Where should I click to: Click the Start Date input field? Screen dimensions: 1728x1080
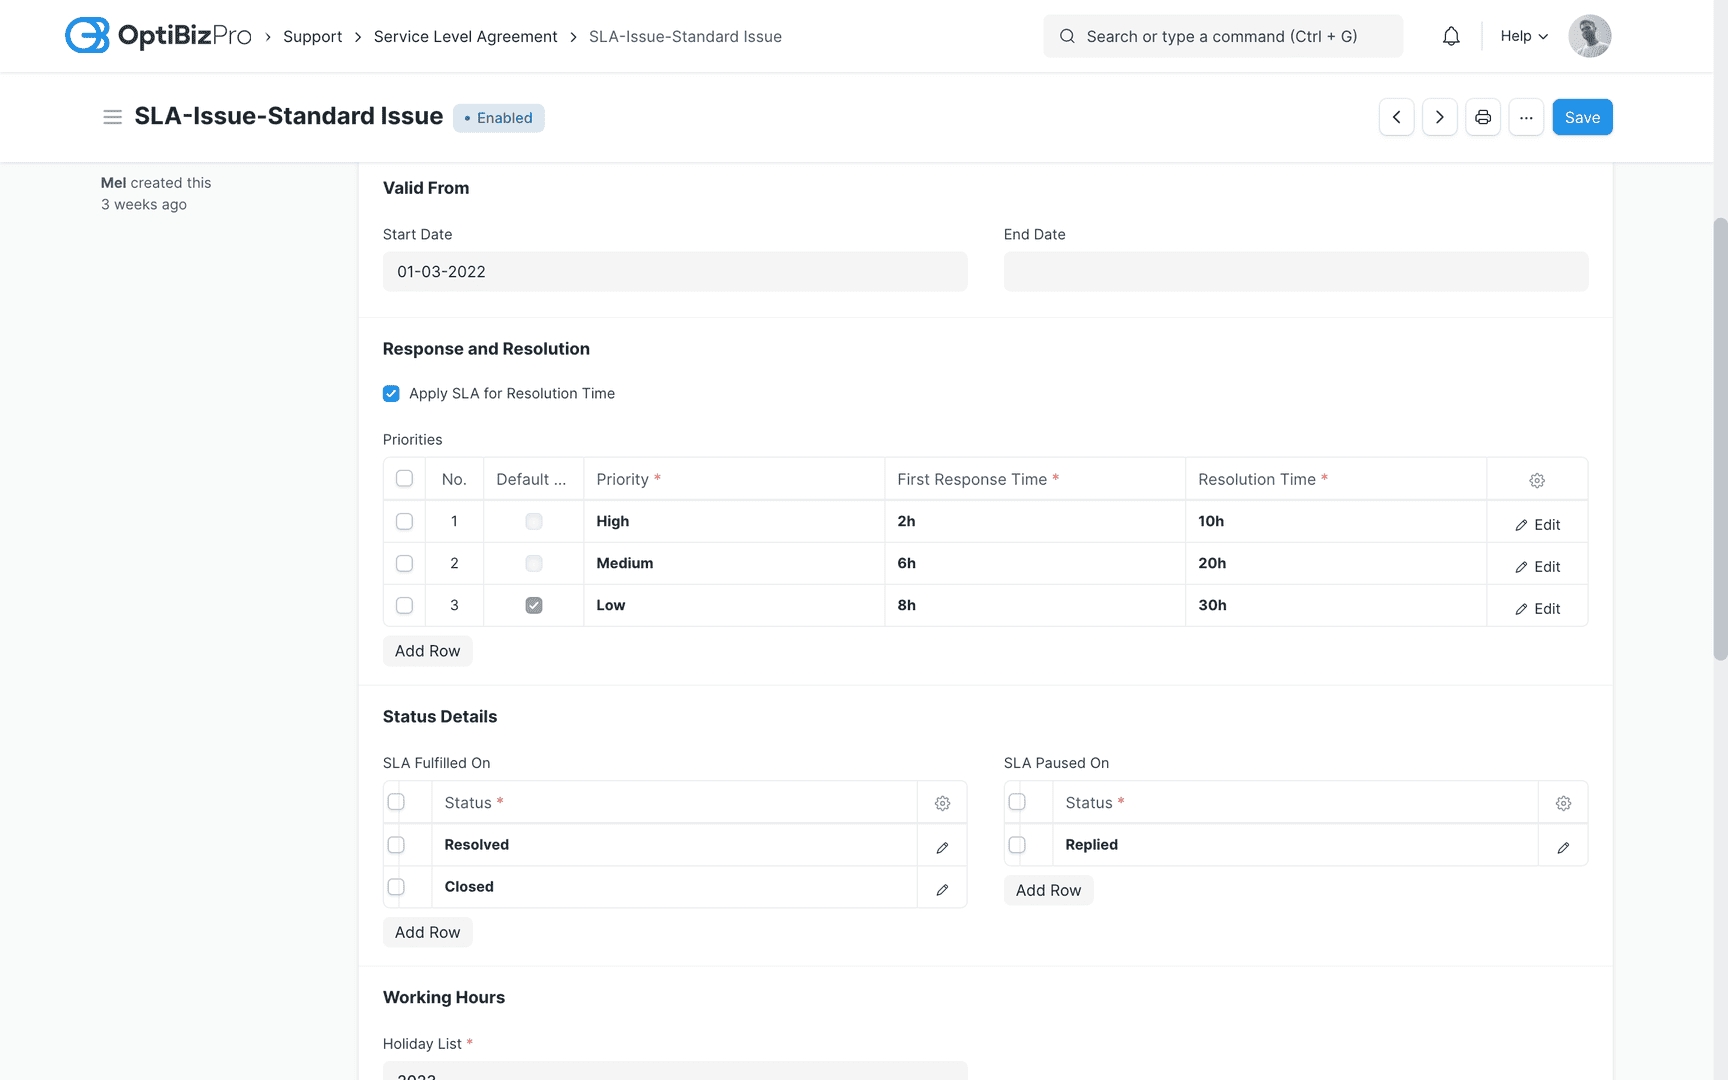tap(675, 271)
